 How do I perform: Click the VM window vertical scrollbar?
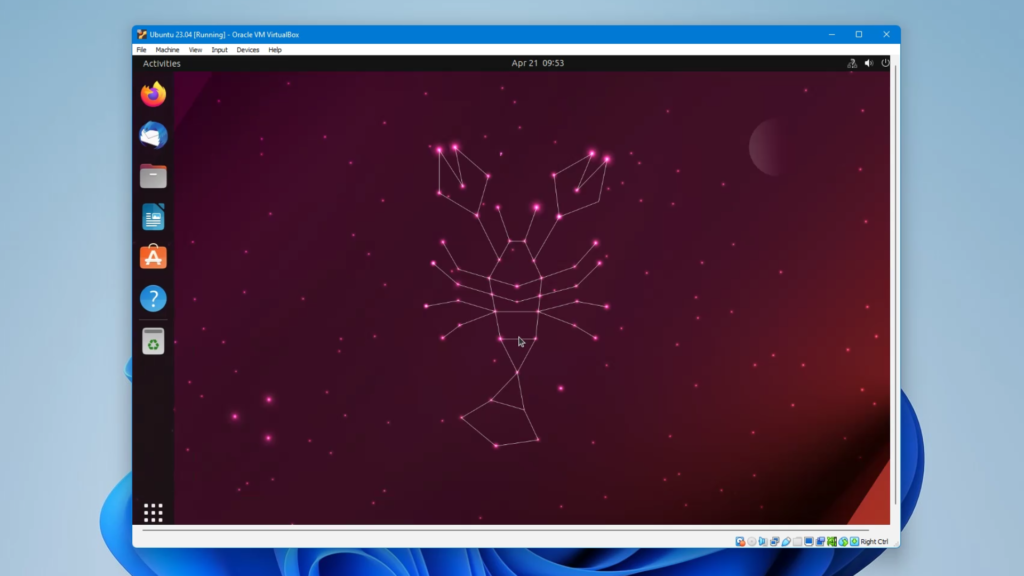[895, 285]
